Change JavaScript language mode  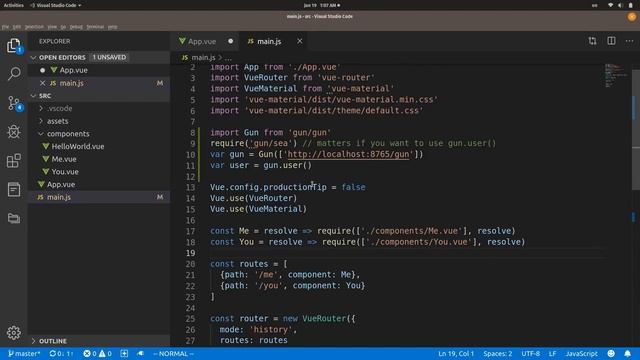(581, 353)
